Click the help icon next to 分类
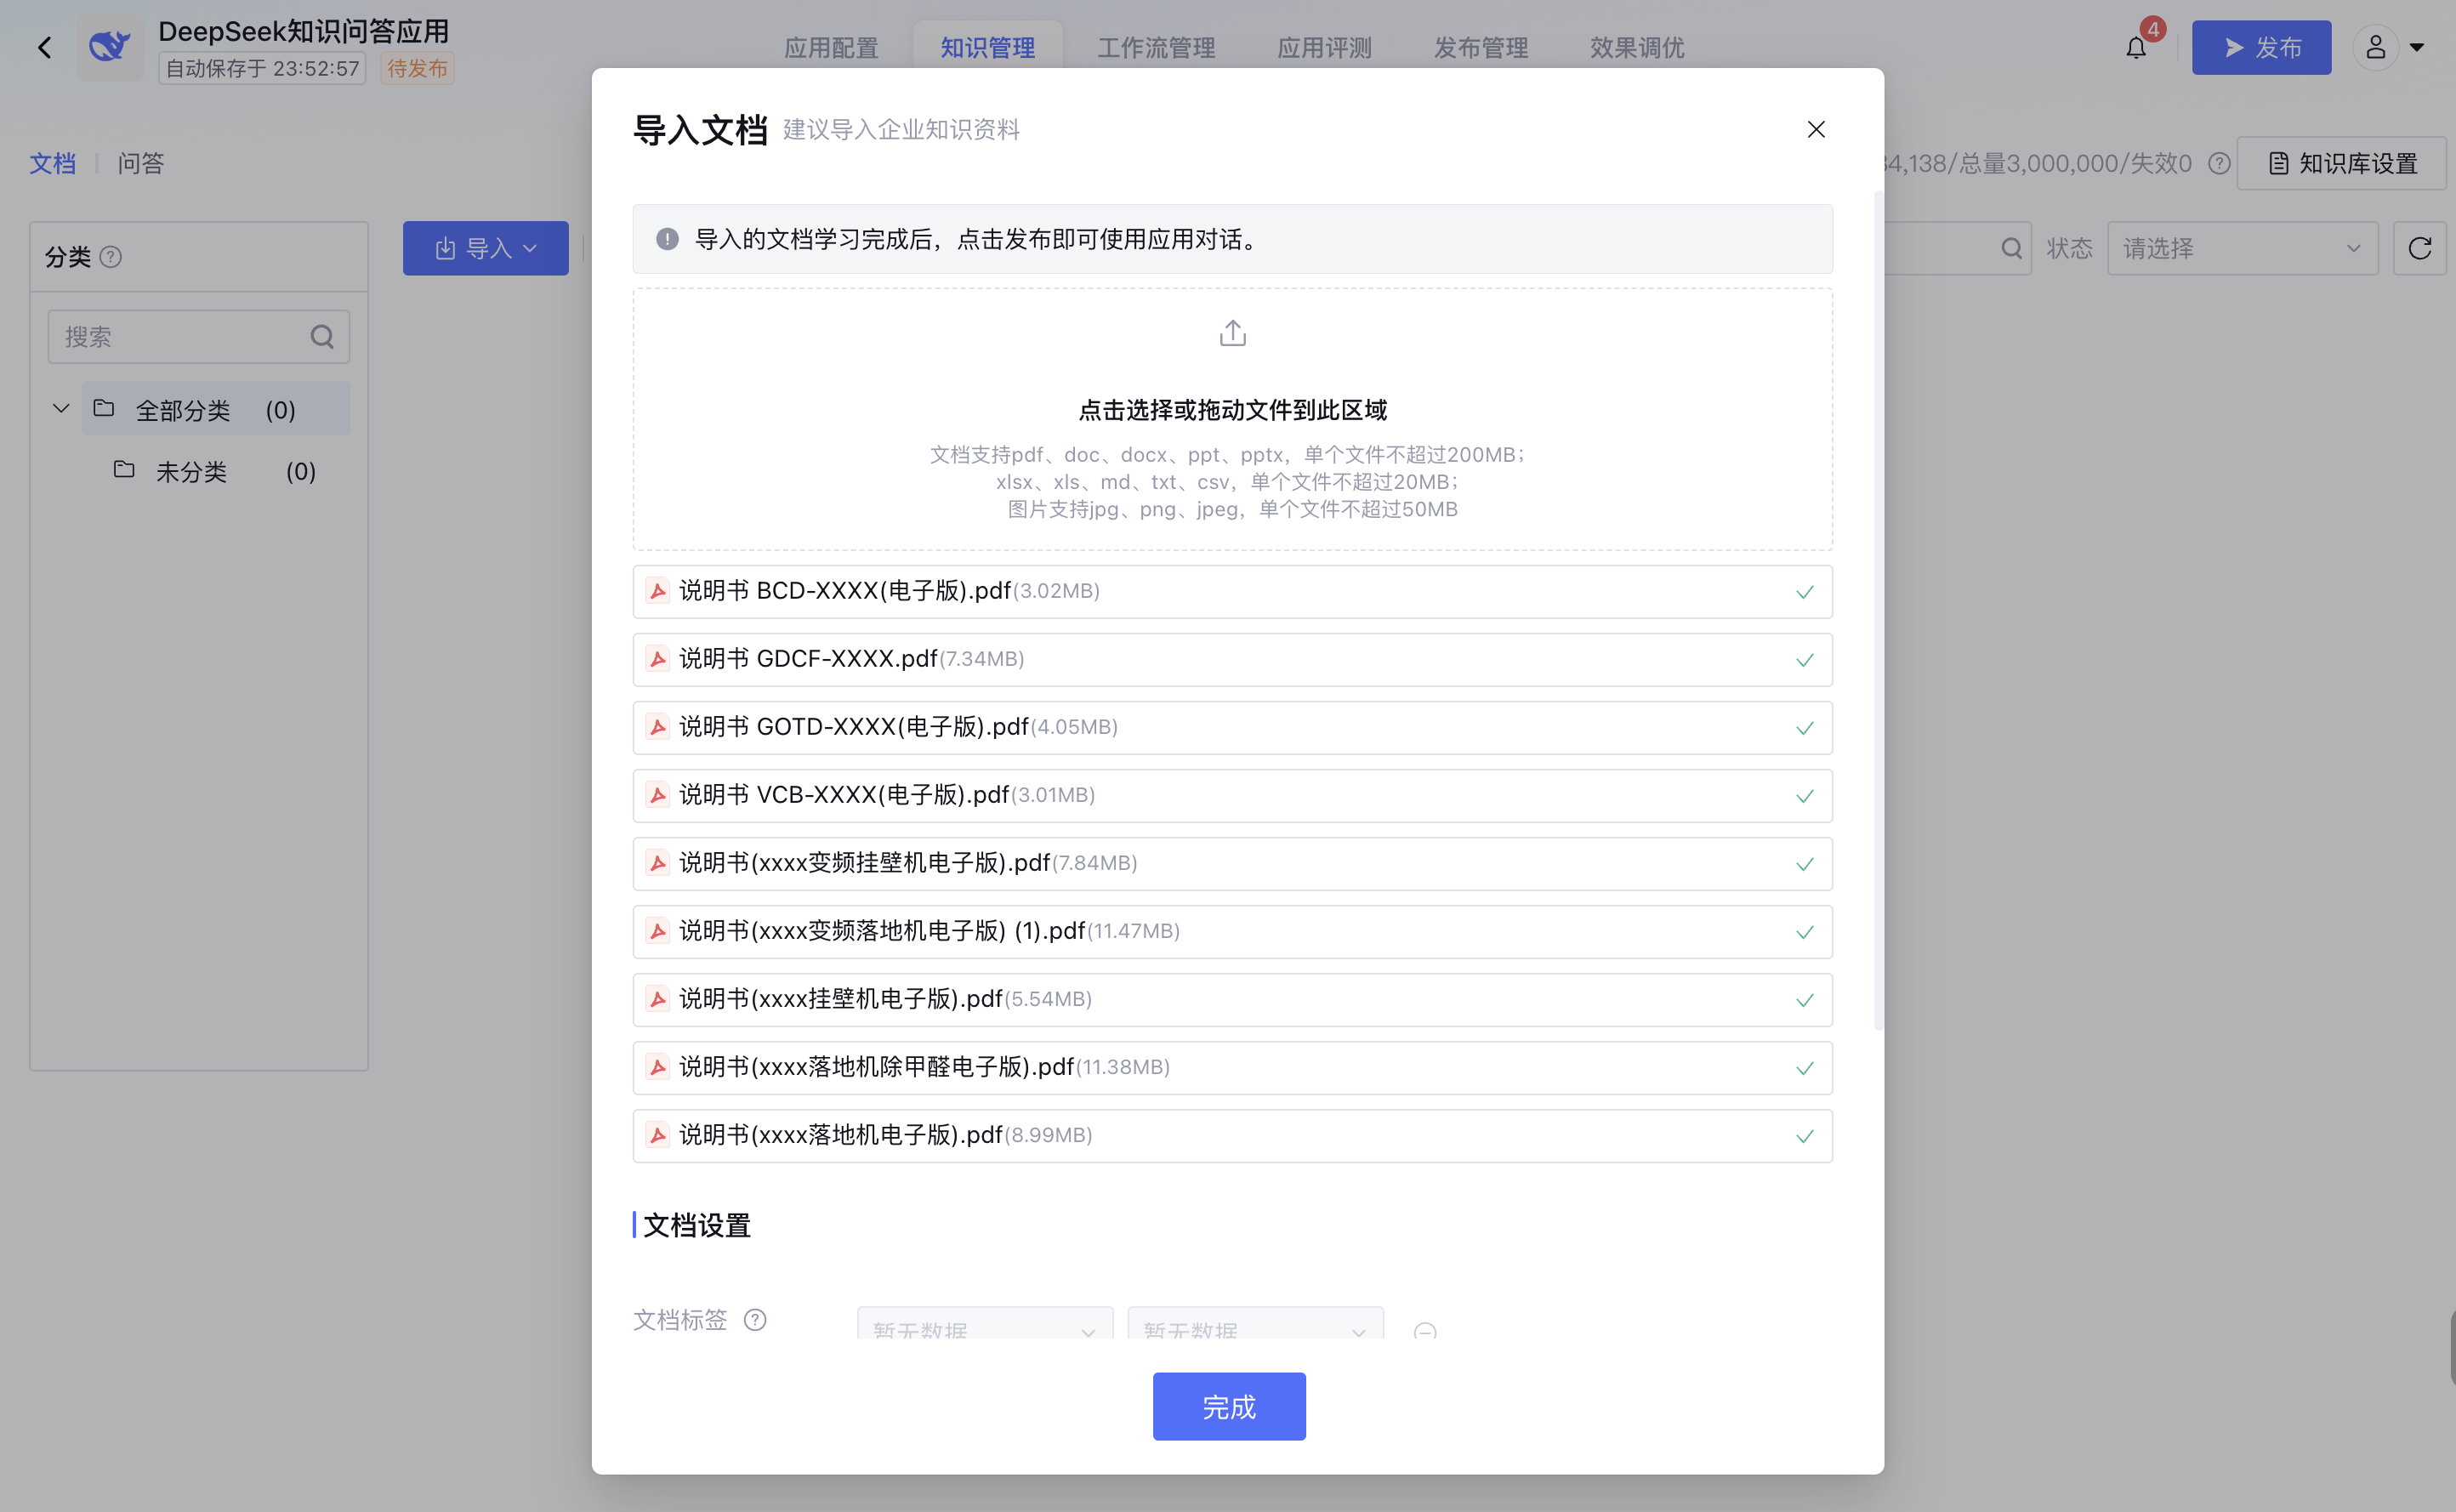This screenshot has height=1512, width=2456. click(x=113, y=257)
